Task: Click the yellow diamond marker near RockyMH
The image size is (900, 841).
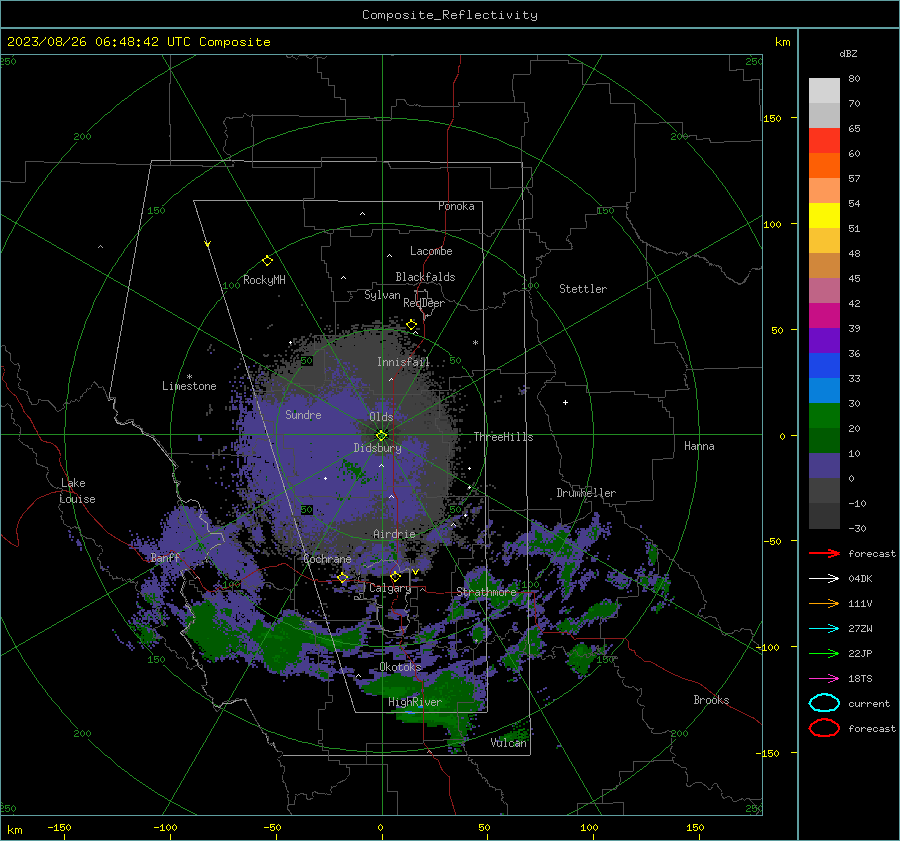Action: (267, 261)
